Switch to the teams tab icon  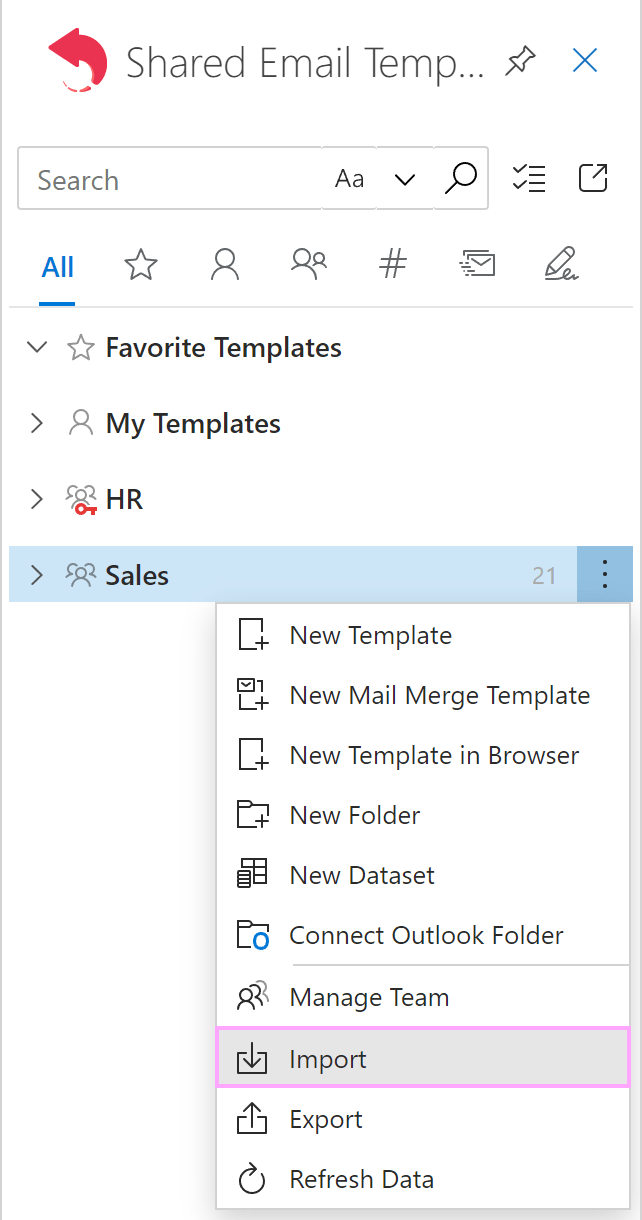(x=308, y=264)
